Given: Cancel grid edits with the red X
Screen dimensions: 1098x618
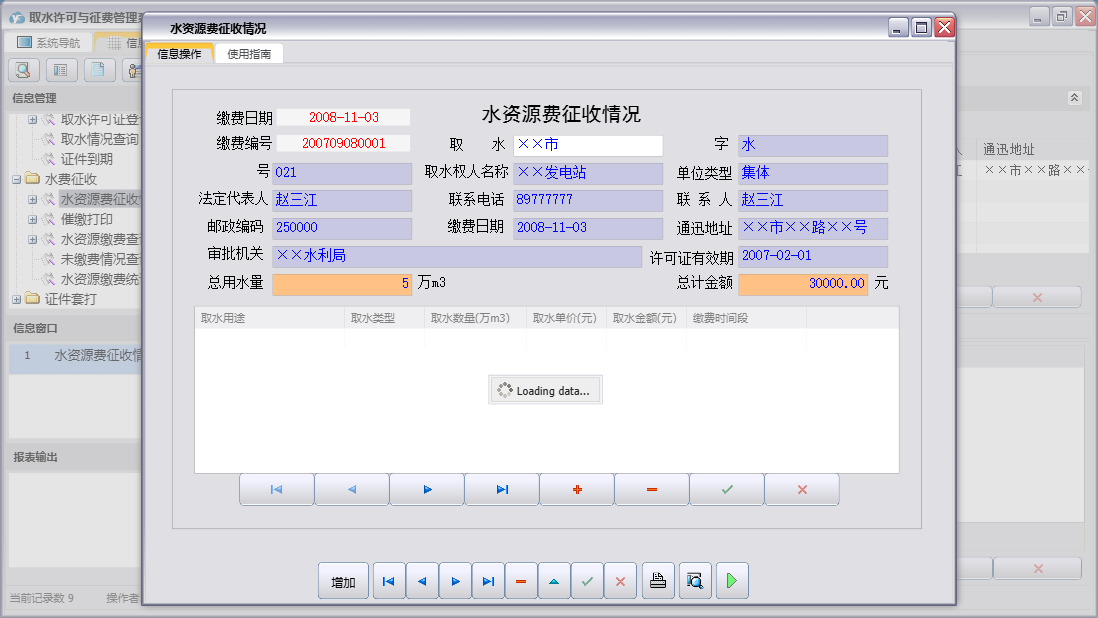Looking at the screenshot, I should [x=802, y=490].
